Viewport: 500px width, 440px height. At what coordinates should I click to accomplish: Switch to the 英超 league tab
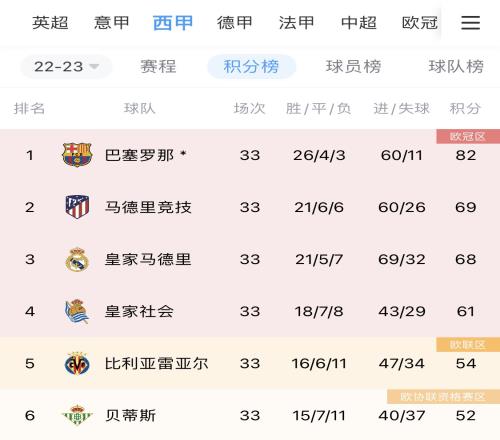[50, 23]
